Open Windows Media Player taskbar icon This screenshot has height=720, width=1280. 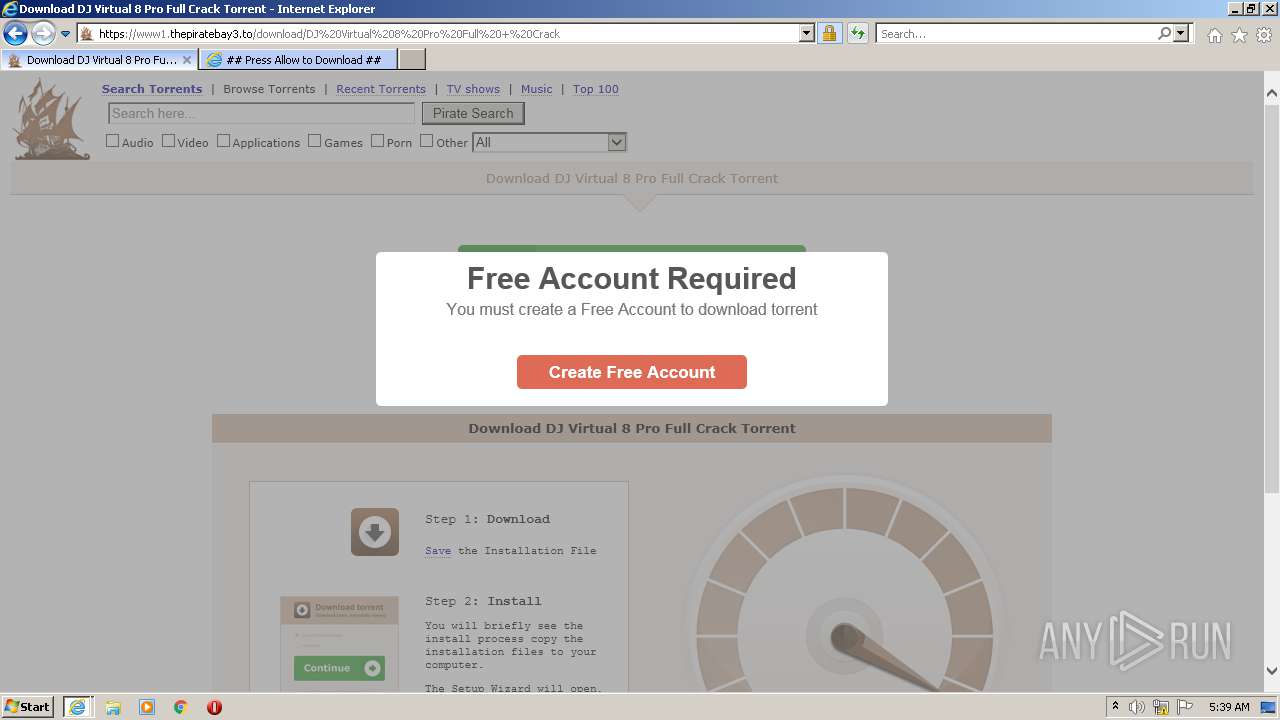click(x=147, y=707)
